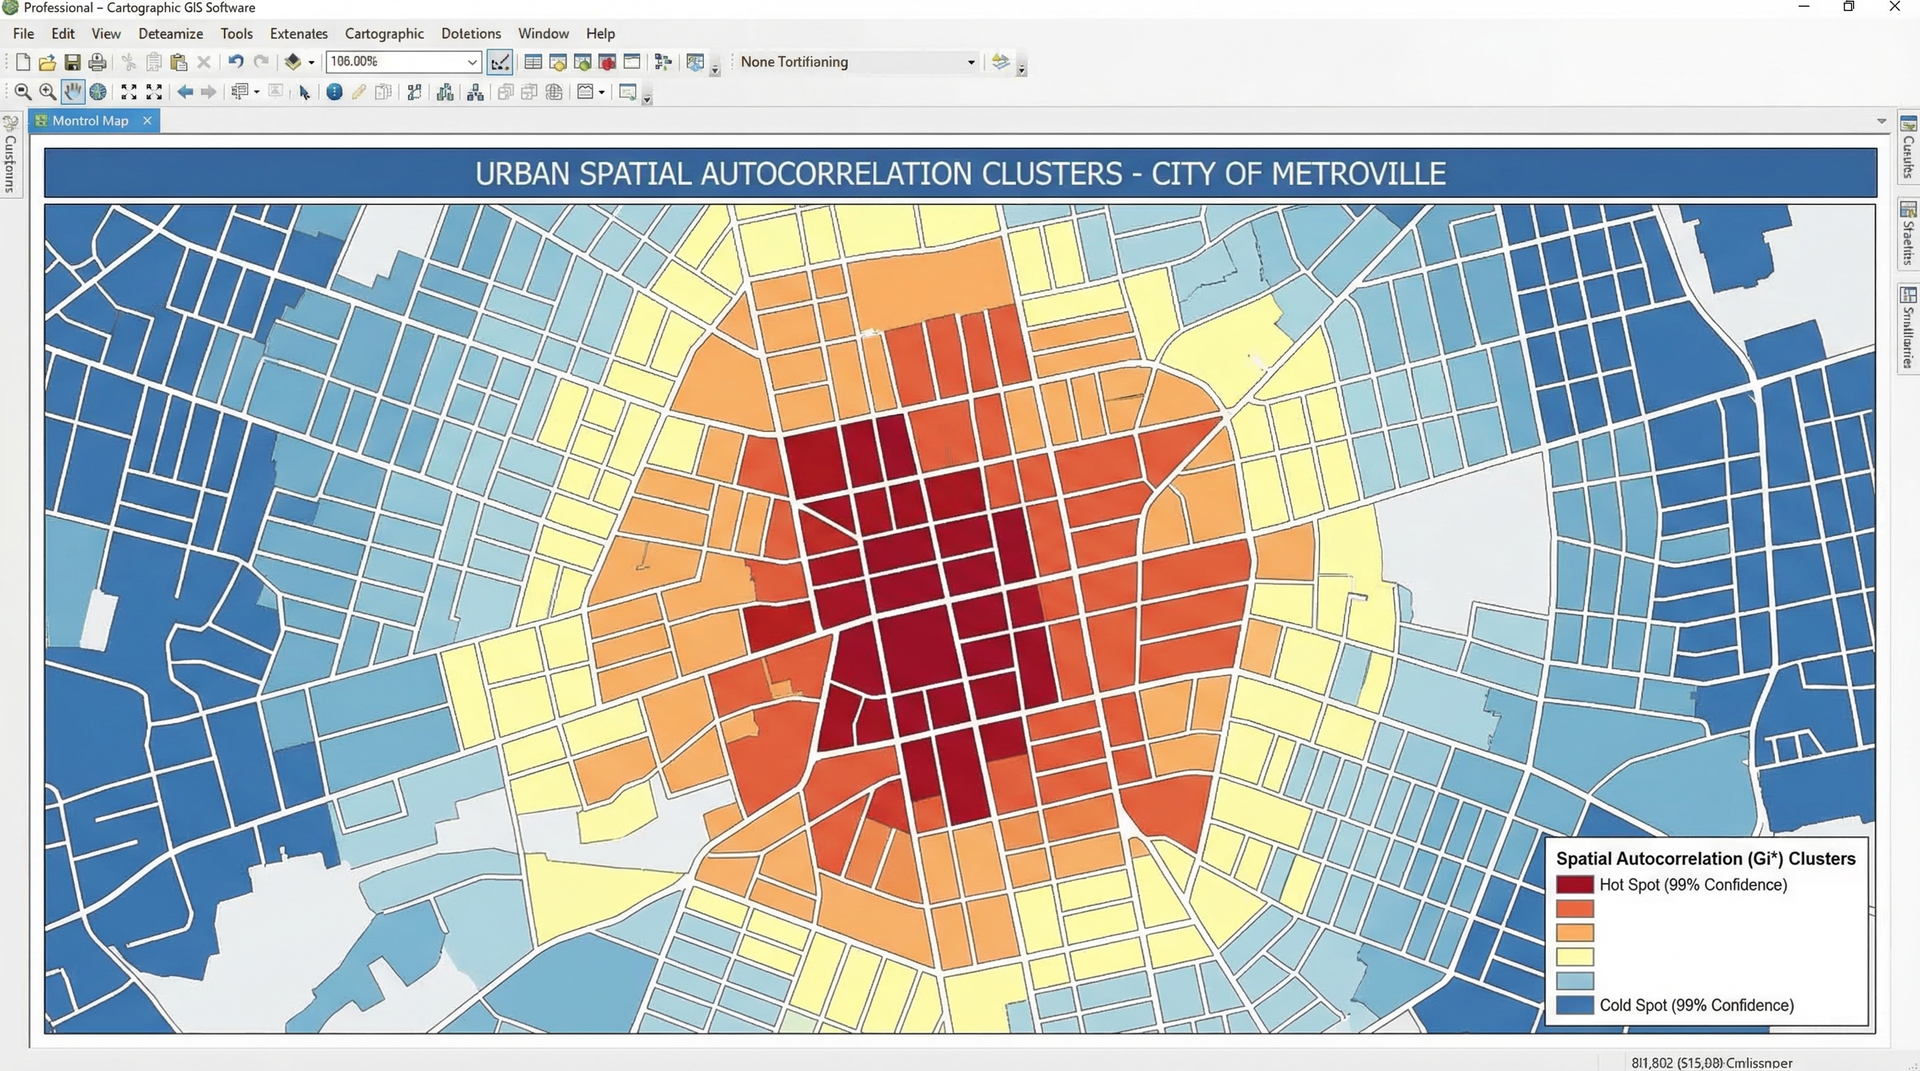Click fixed zoom out arrows icon
Image resolution: width=1920 pixels, height=1071 pixels.
154,92
